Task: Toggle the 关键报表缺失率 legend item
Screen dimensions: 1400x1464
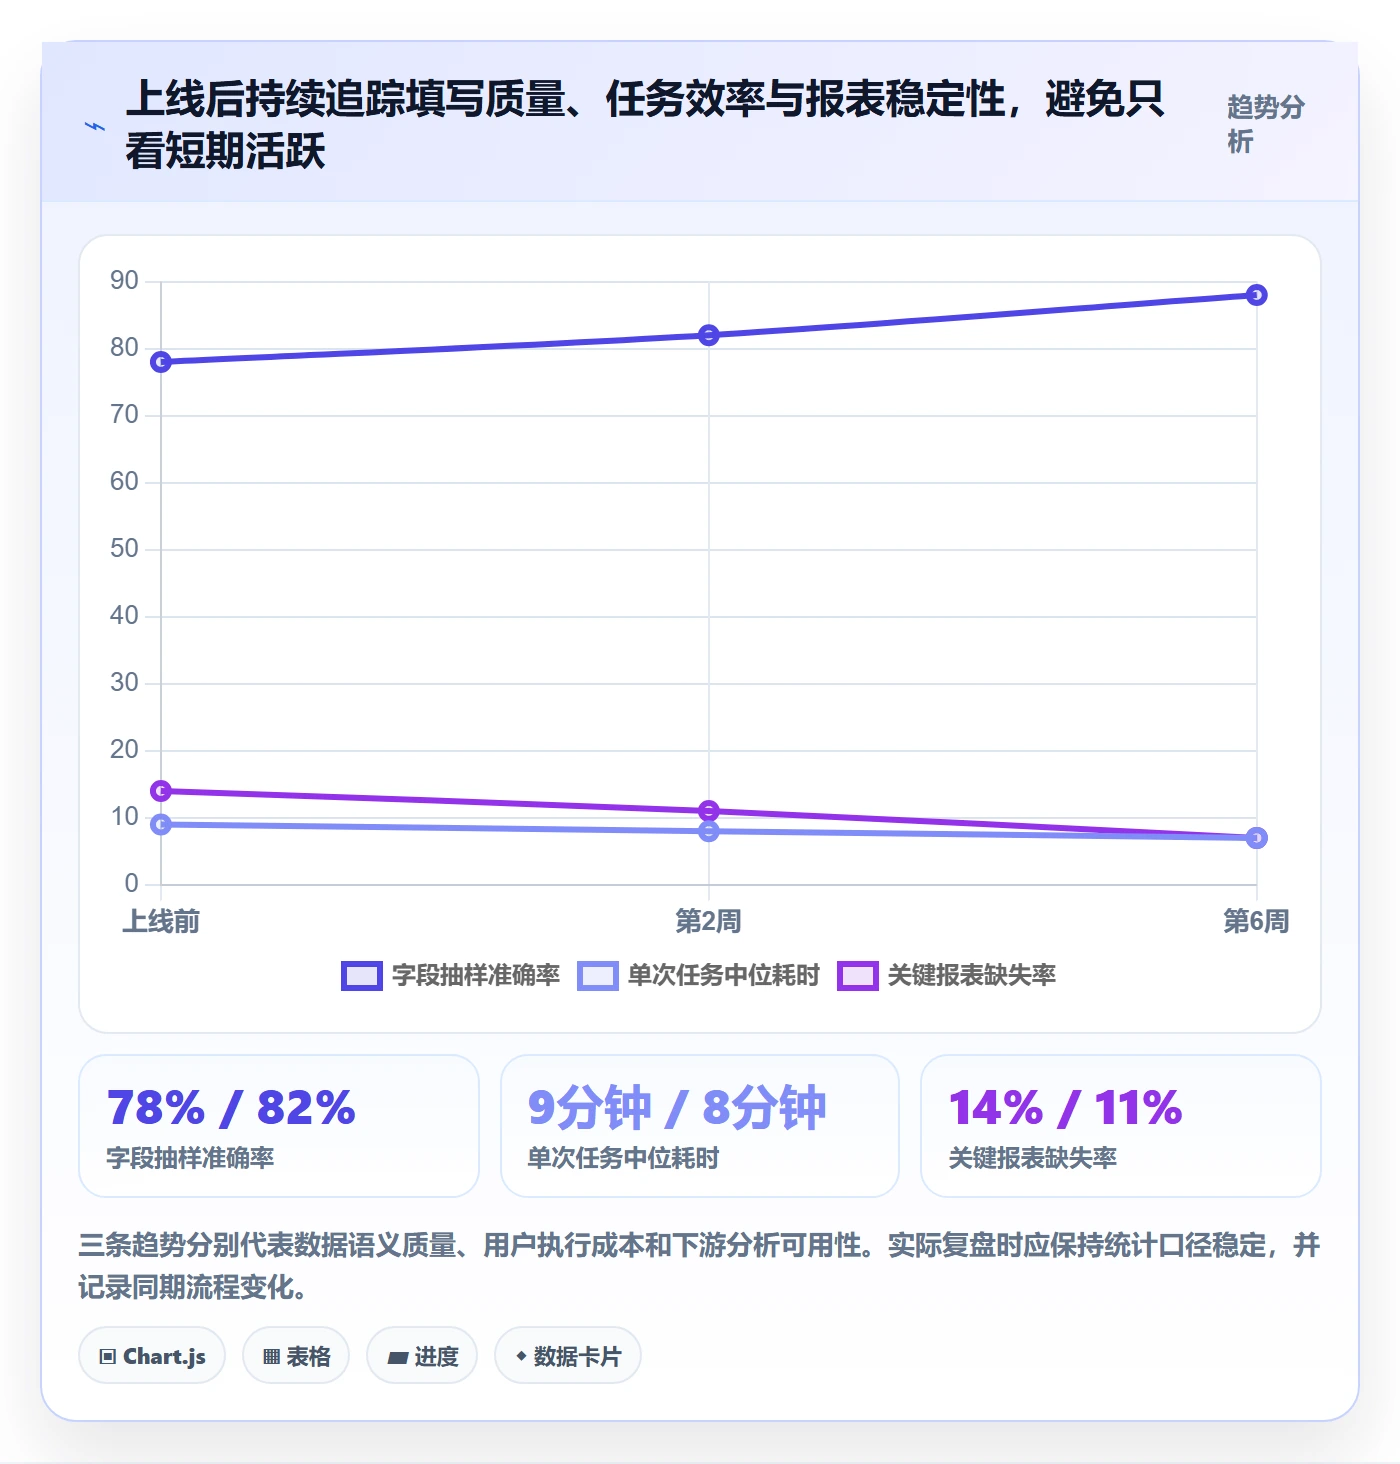Action: [x=946, y=975]
